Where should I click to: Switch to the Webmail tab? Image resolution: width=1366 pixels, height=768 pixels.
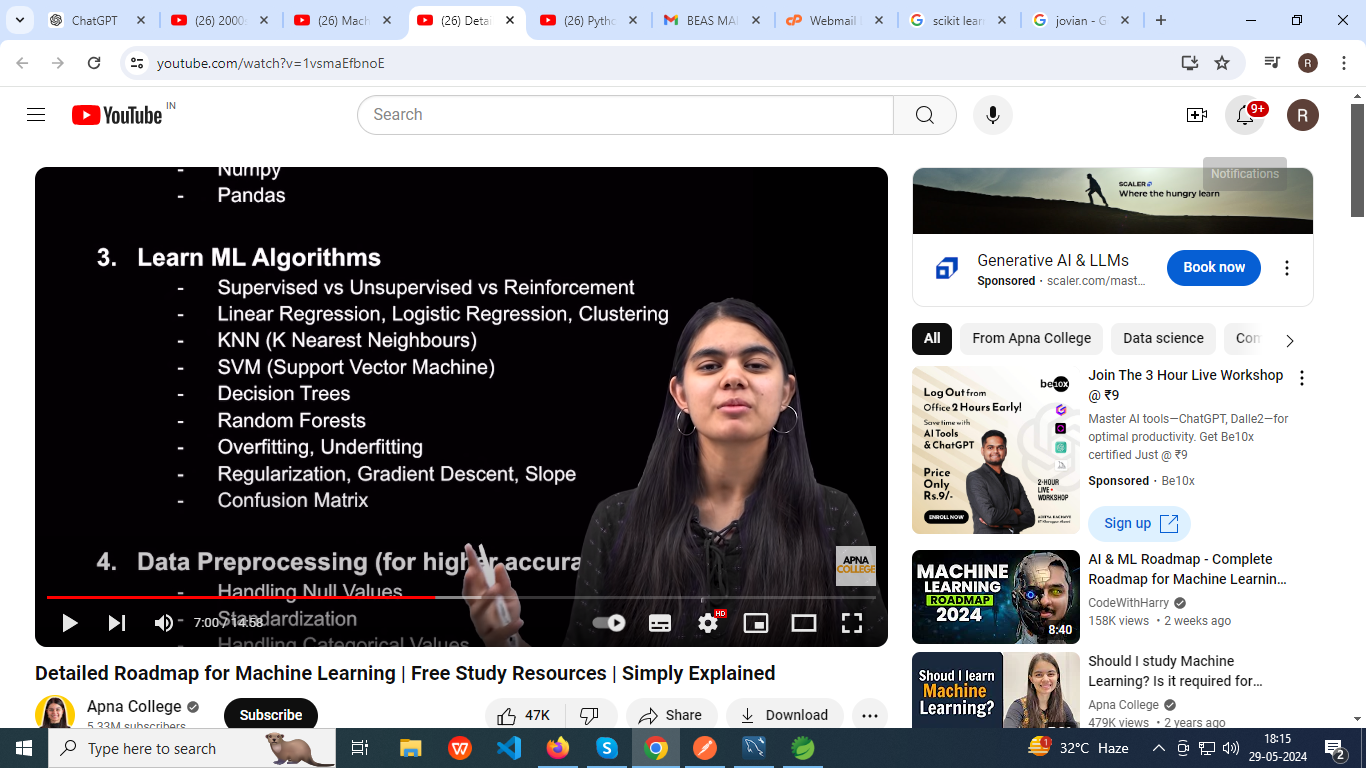(x=836, y=20)
